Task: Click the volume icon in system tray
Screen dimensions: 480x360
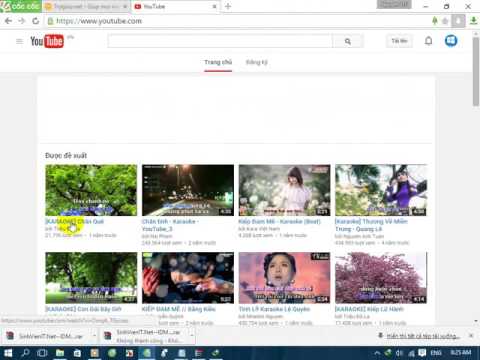Action: [x=399, y=353]
